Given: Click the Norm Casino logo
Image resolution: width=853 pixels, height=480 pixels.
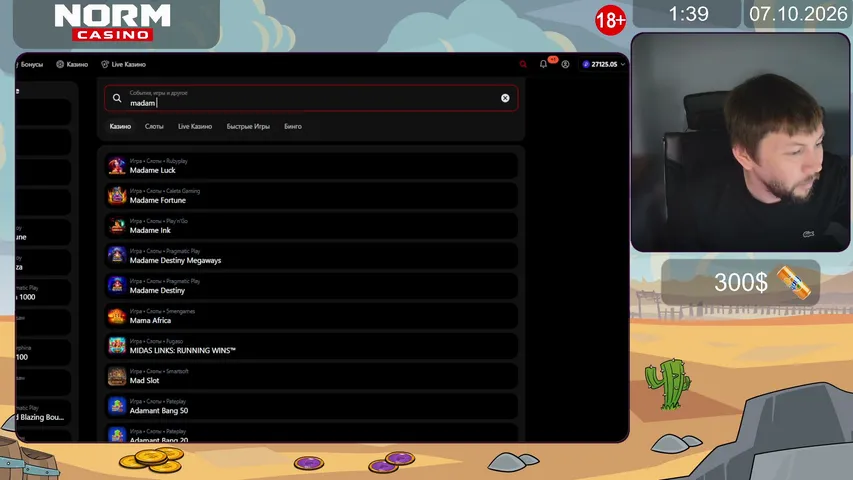Looking at the screenshot, I should [x=113, y=22].
